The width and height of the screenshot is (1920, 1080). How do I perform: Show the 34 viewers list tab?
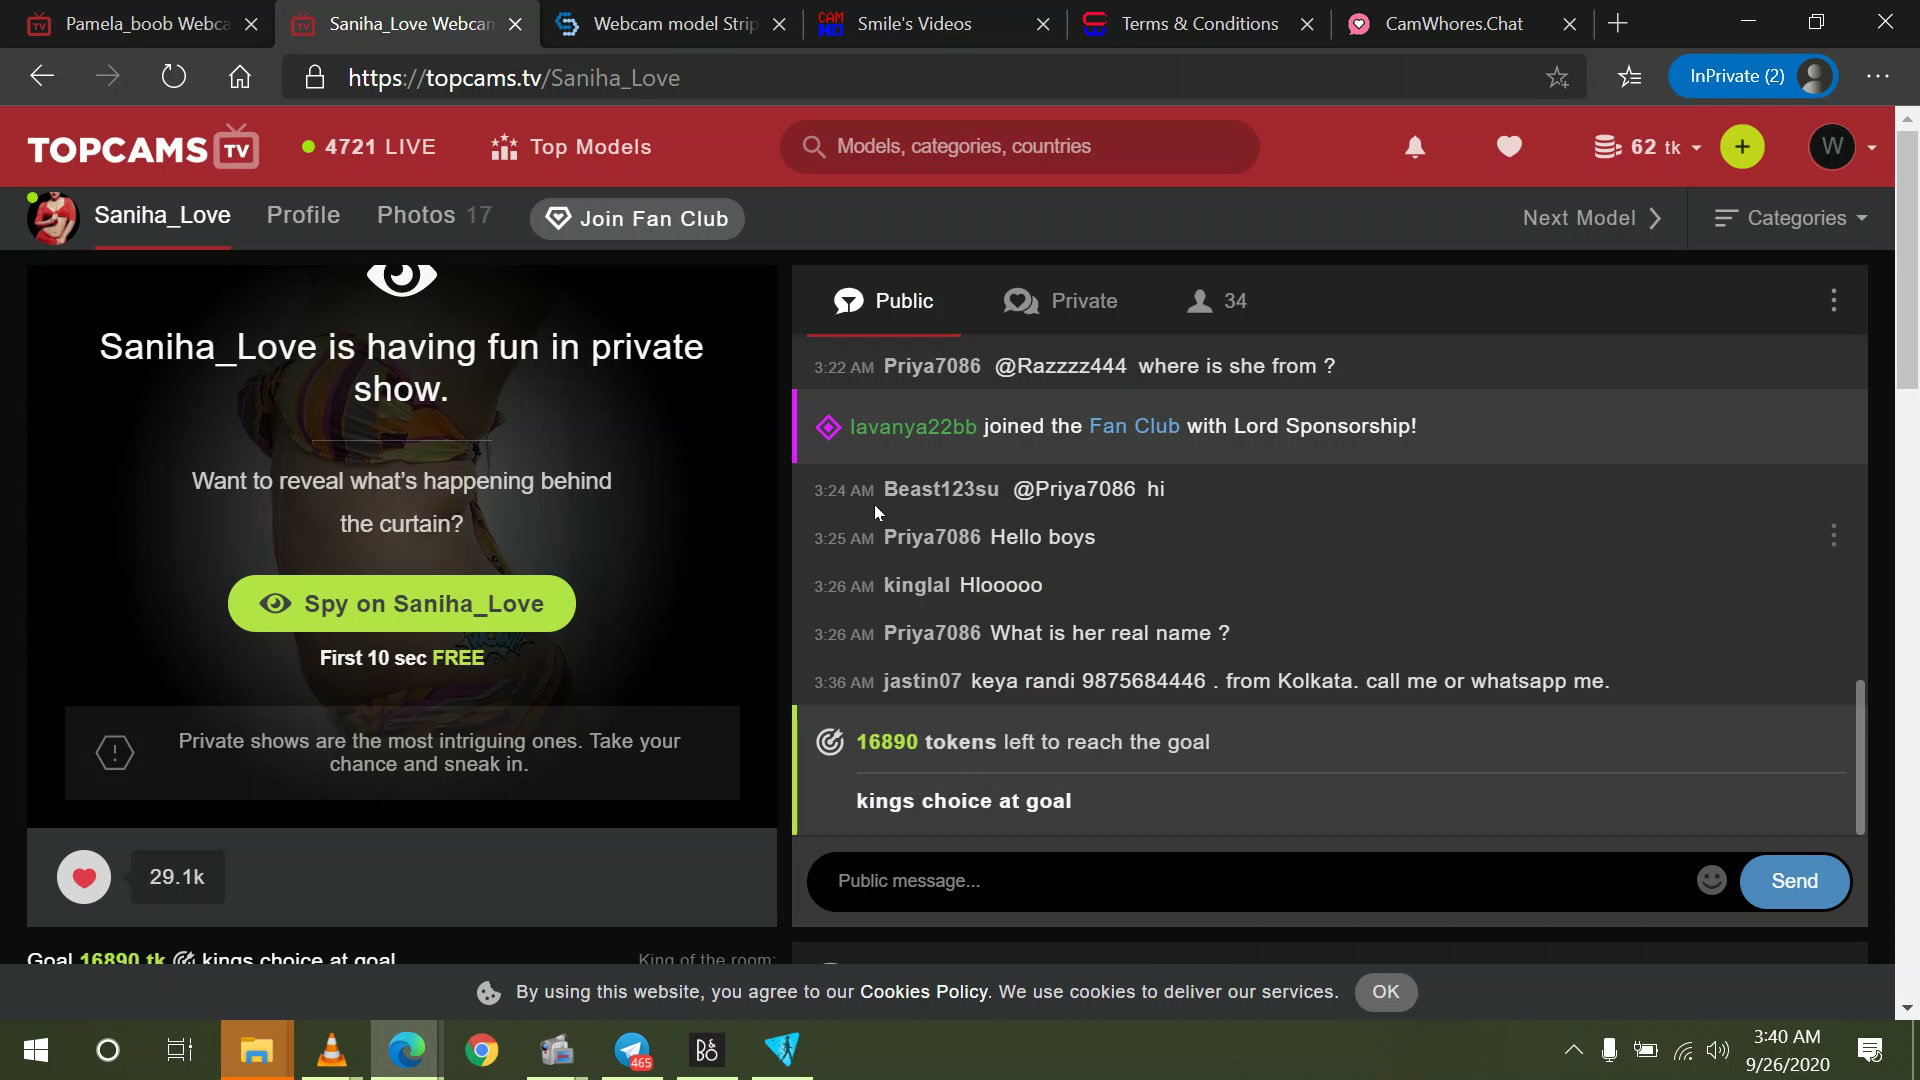1217,301
